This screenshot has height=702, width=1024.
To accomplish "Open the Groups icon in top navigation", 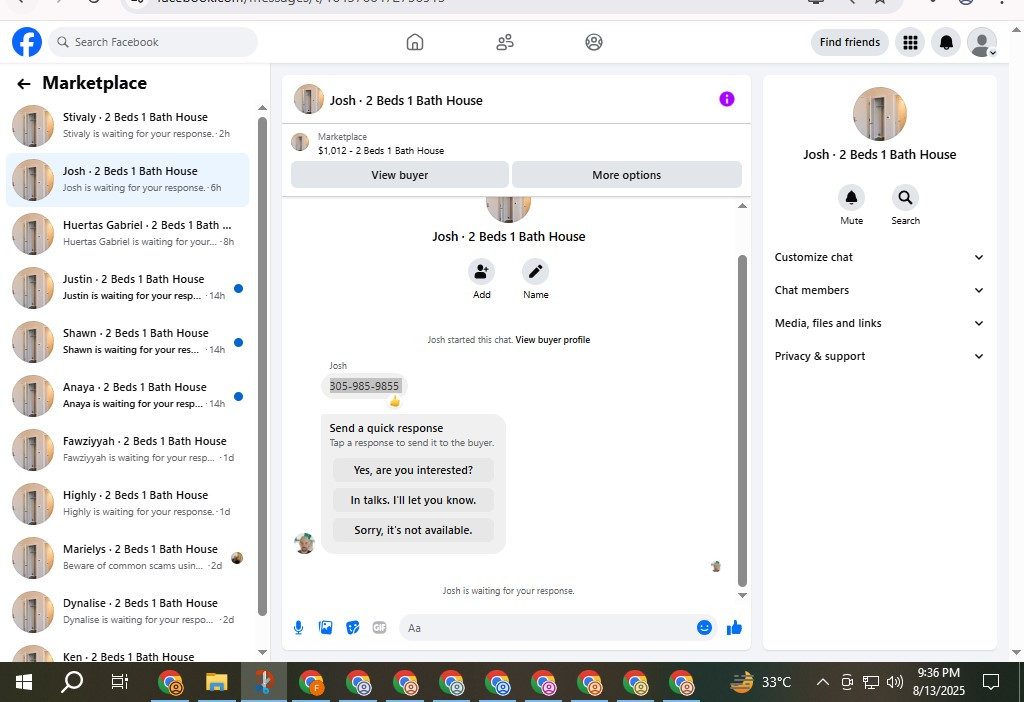I will pos(594,42).
